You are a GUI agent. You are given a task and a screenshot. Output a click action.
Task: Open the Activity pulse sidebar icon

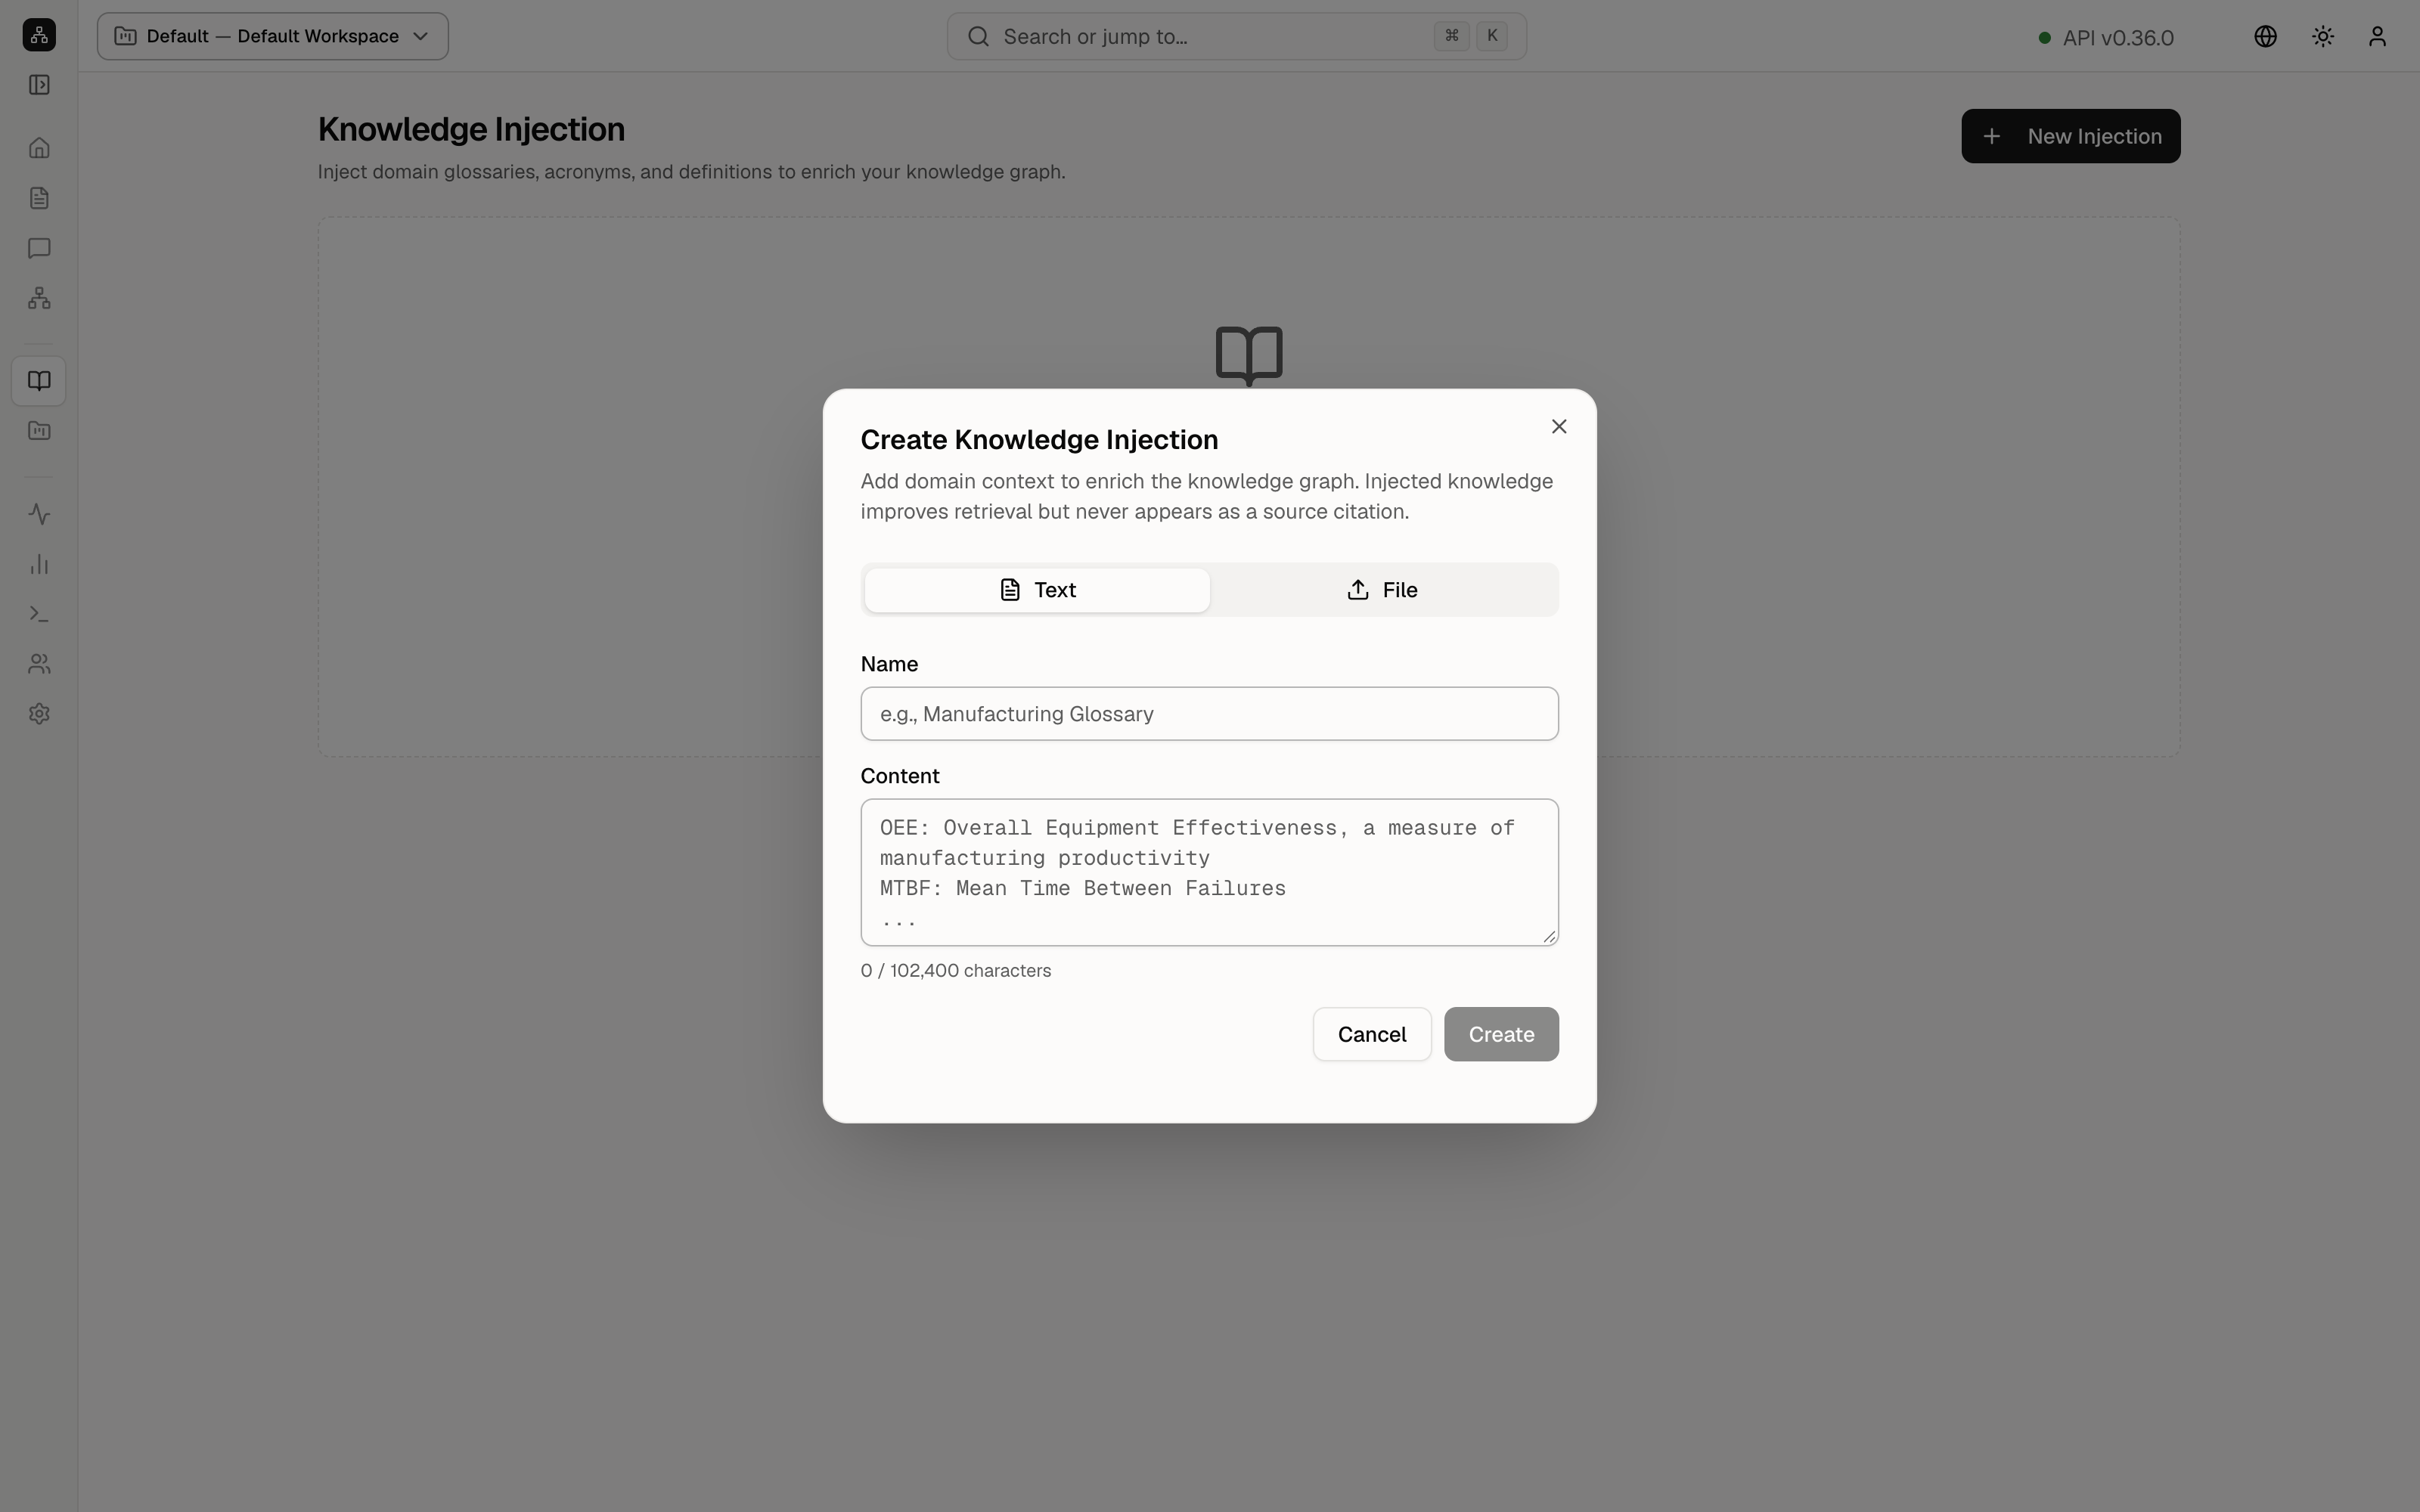[39, 514]
